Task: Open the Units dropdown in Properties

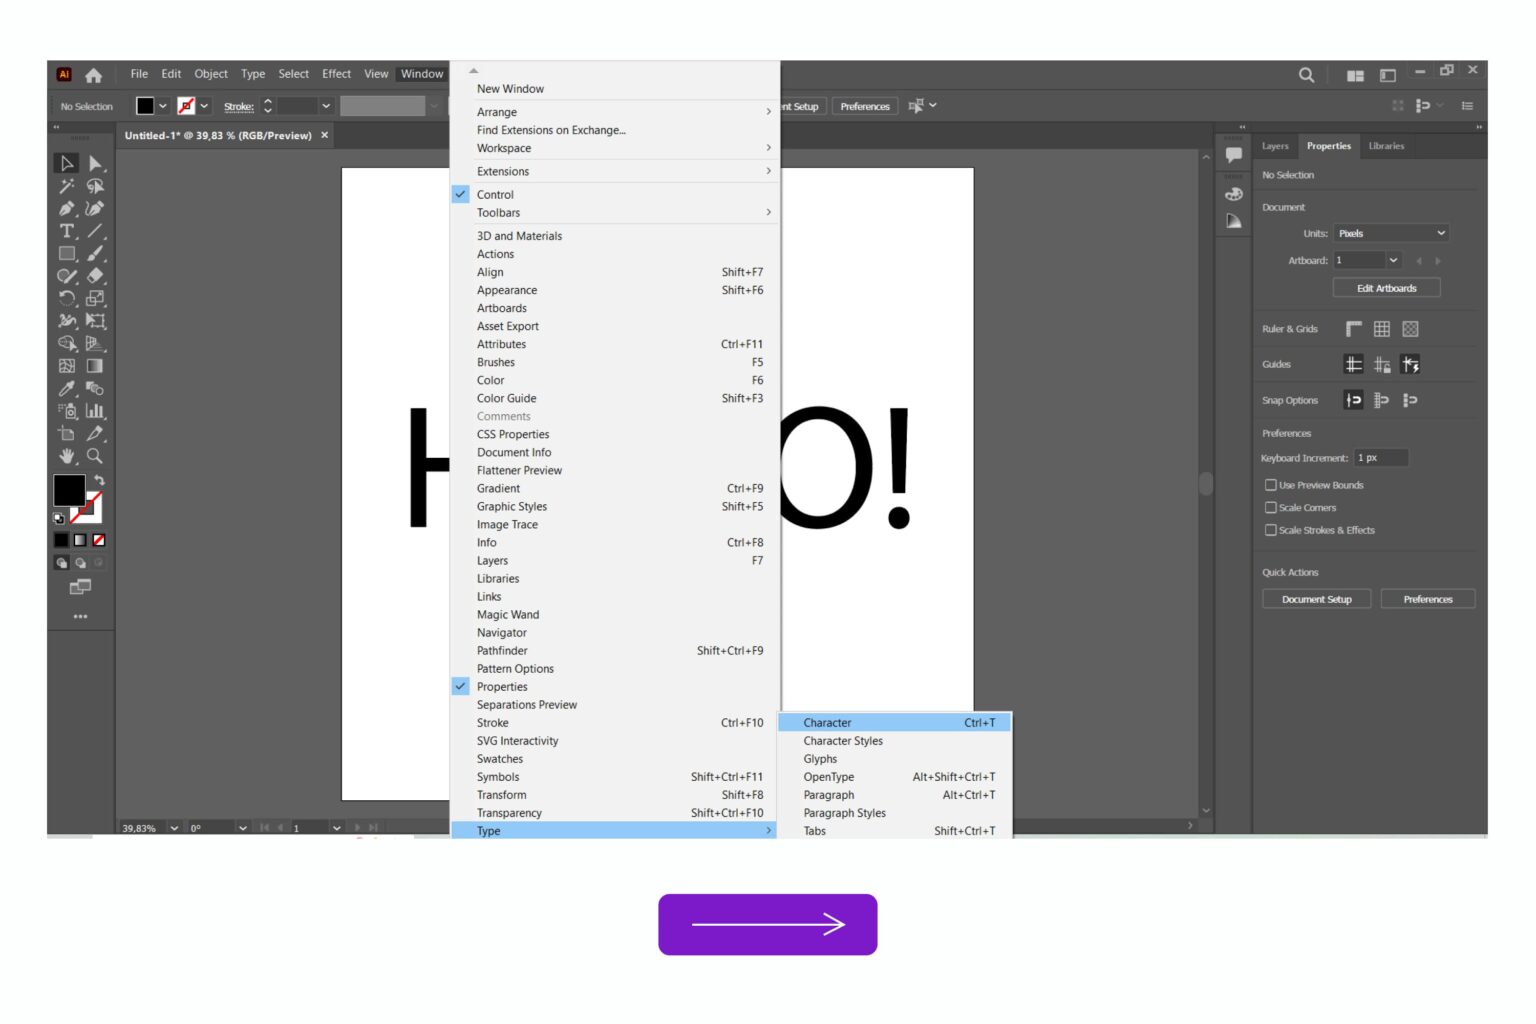Action: pyautogui.click(x=1390, y=232)
